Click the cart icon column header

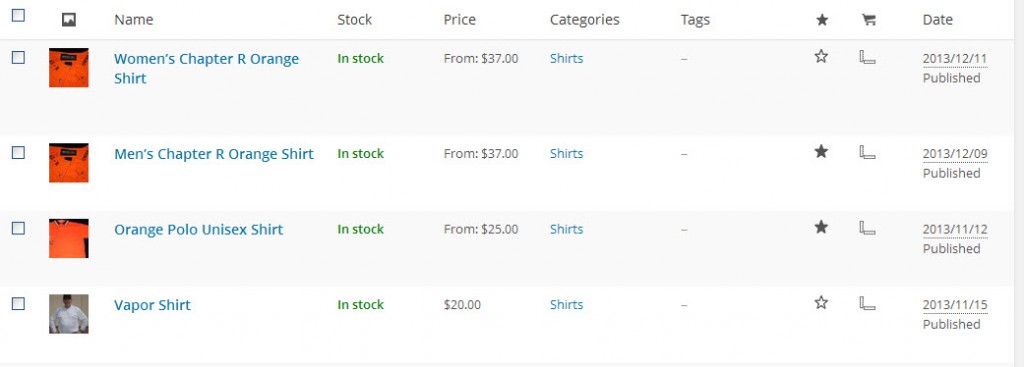click(x=869, y=20)
